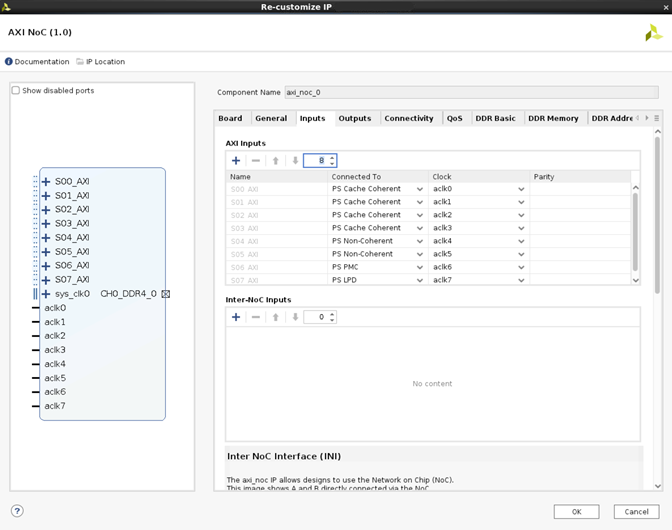Switch to the Board tab

[x=230, y=118]
